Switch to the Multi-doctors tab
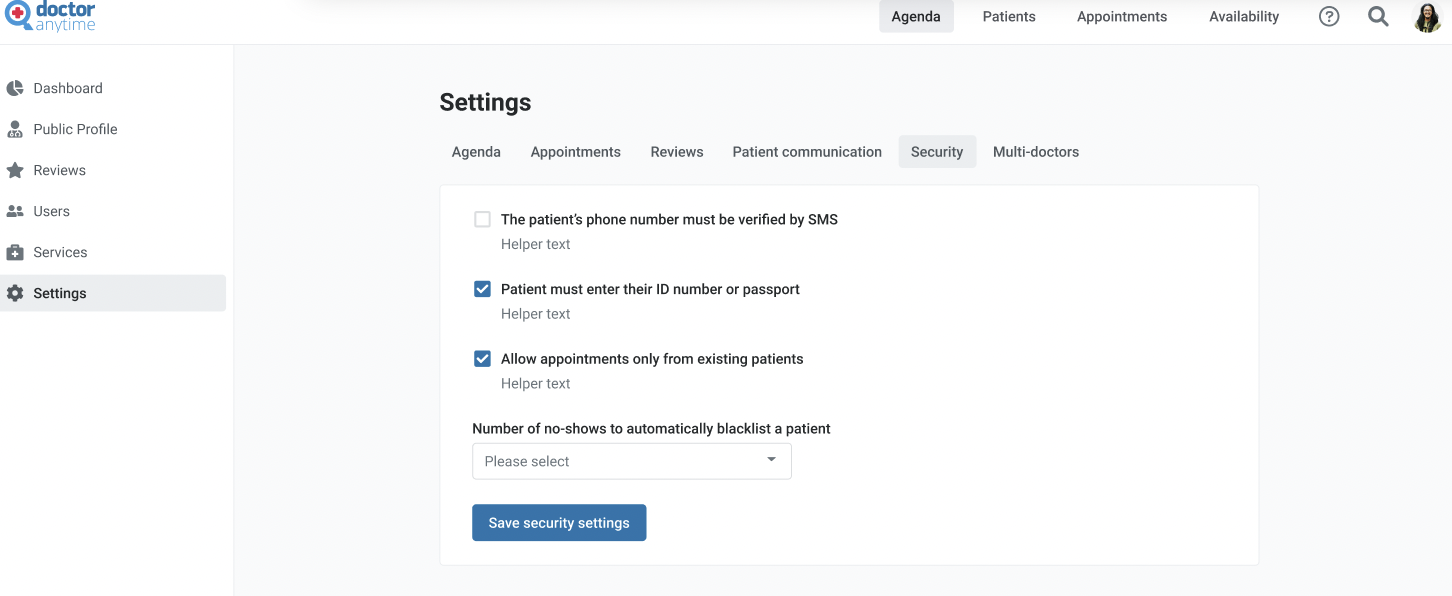 [1036, 152]
